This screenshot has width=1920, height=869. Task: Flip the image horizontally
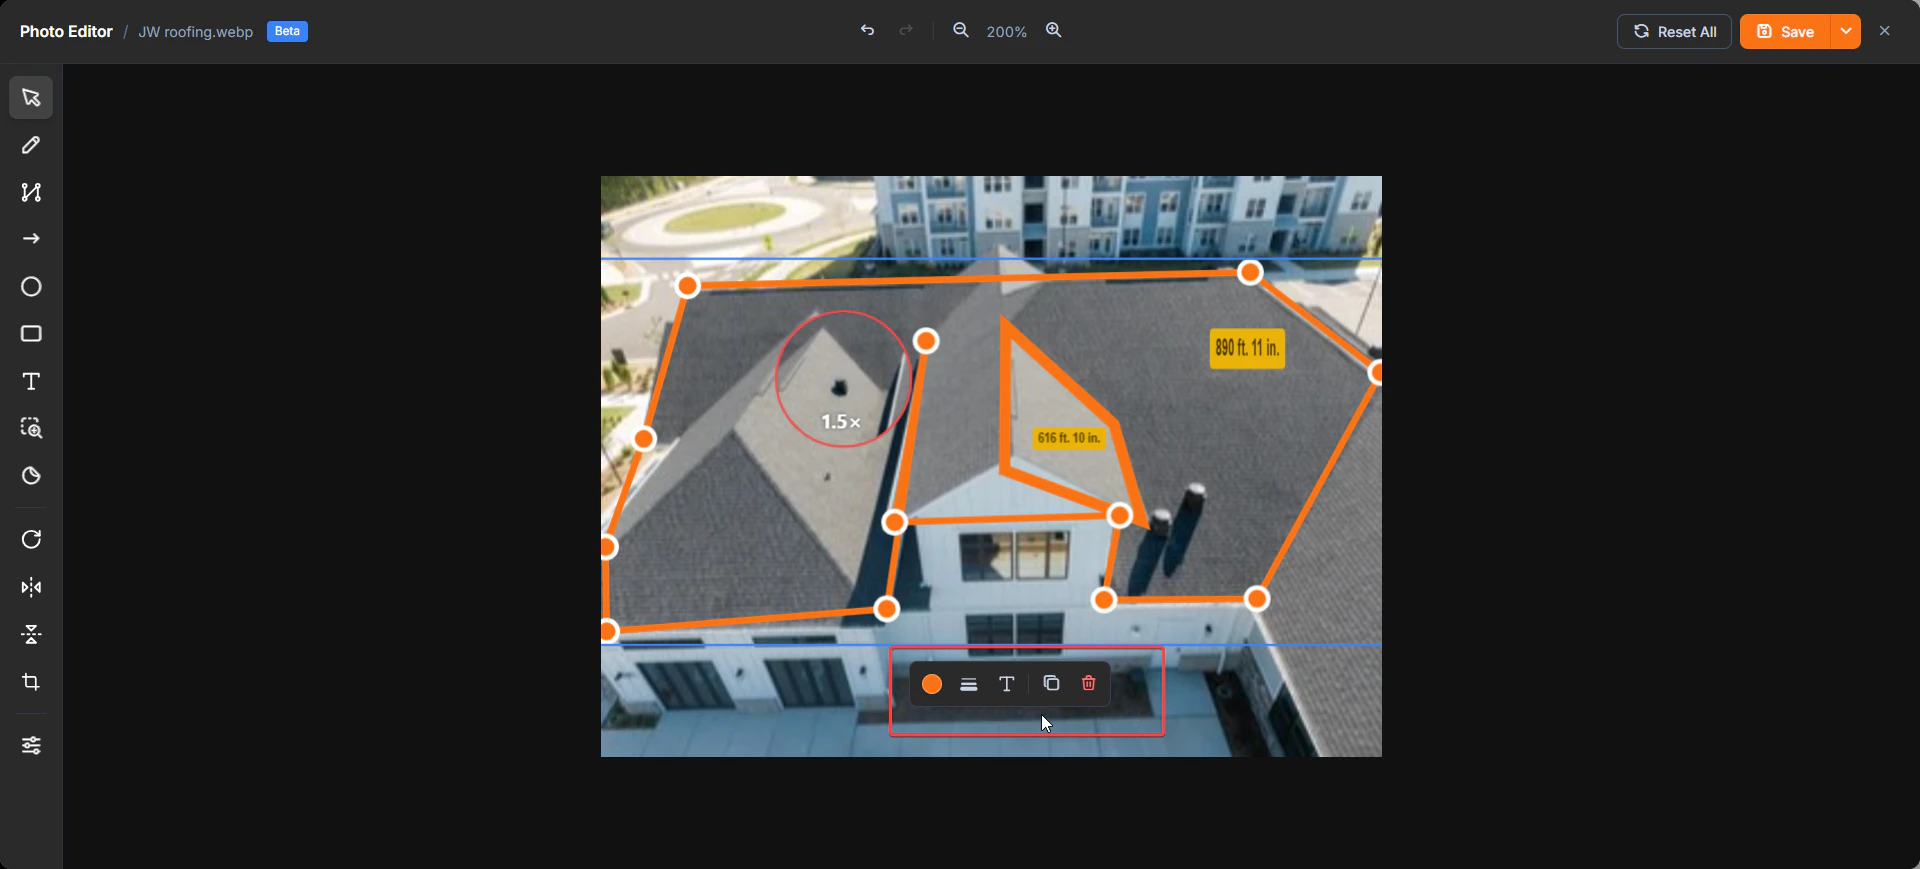[x=31, y=587]
